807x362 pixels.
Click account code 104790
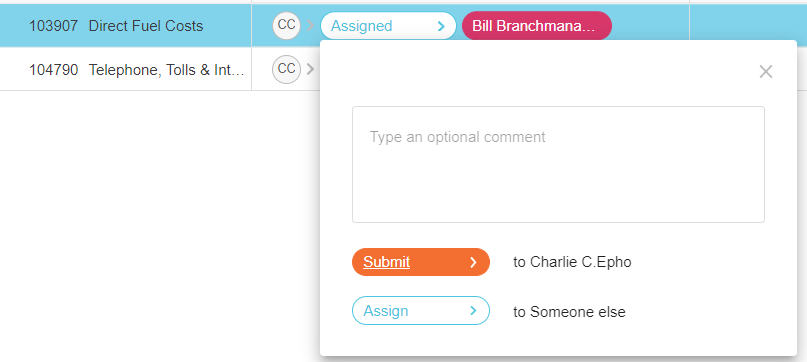tap(54, 70)
